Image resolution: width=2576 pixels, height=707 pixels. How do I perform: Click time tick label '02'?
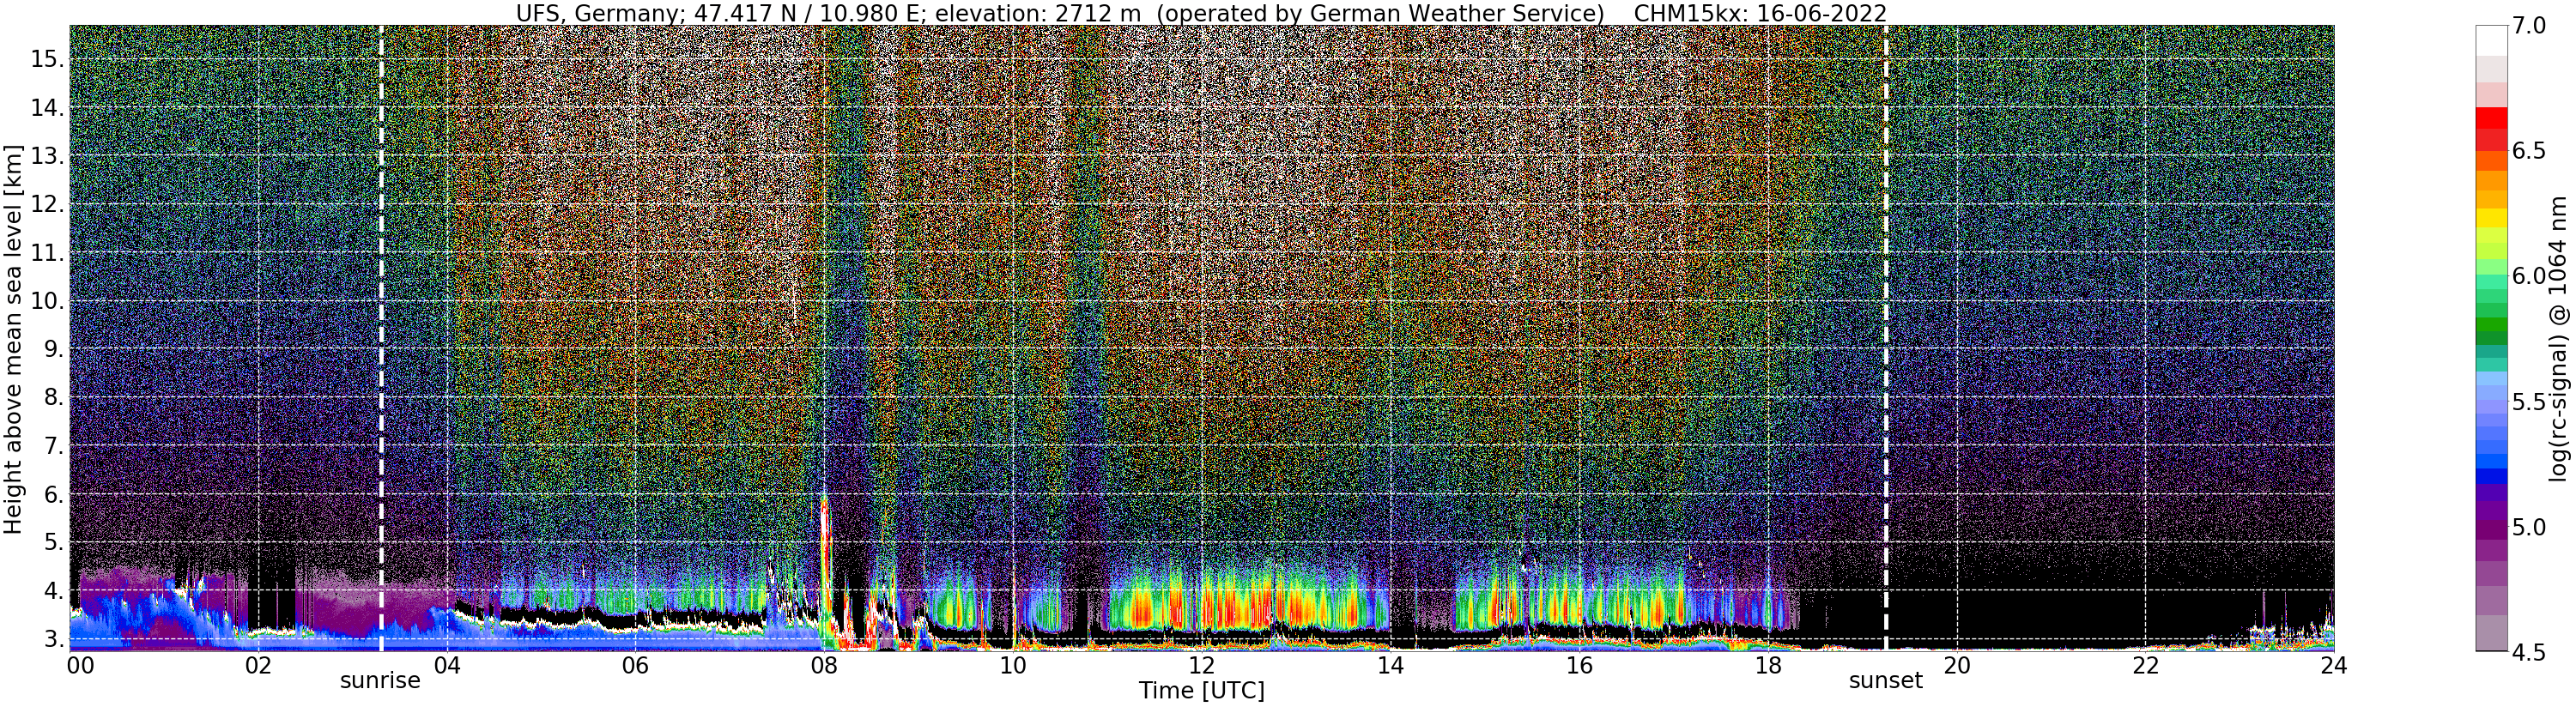point(258,665)
